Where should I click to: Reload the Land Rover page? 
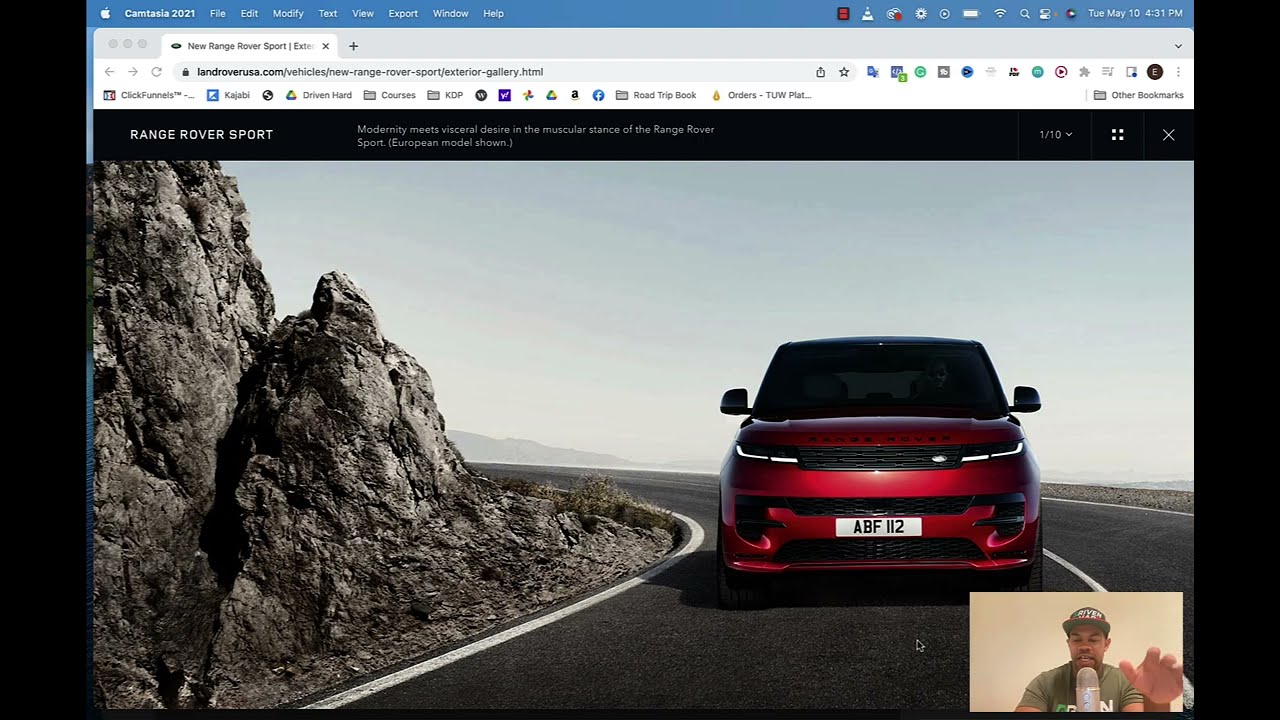point(156,72)
